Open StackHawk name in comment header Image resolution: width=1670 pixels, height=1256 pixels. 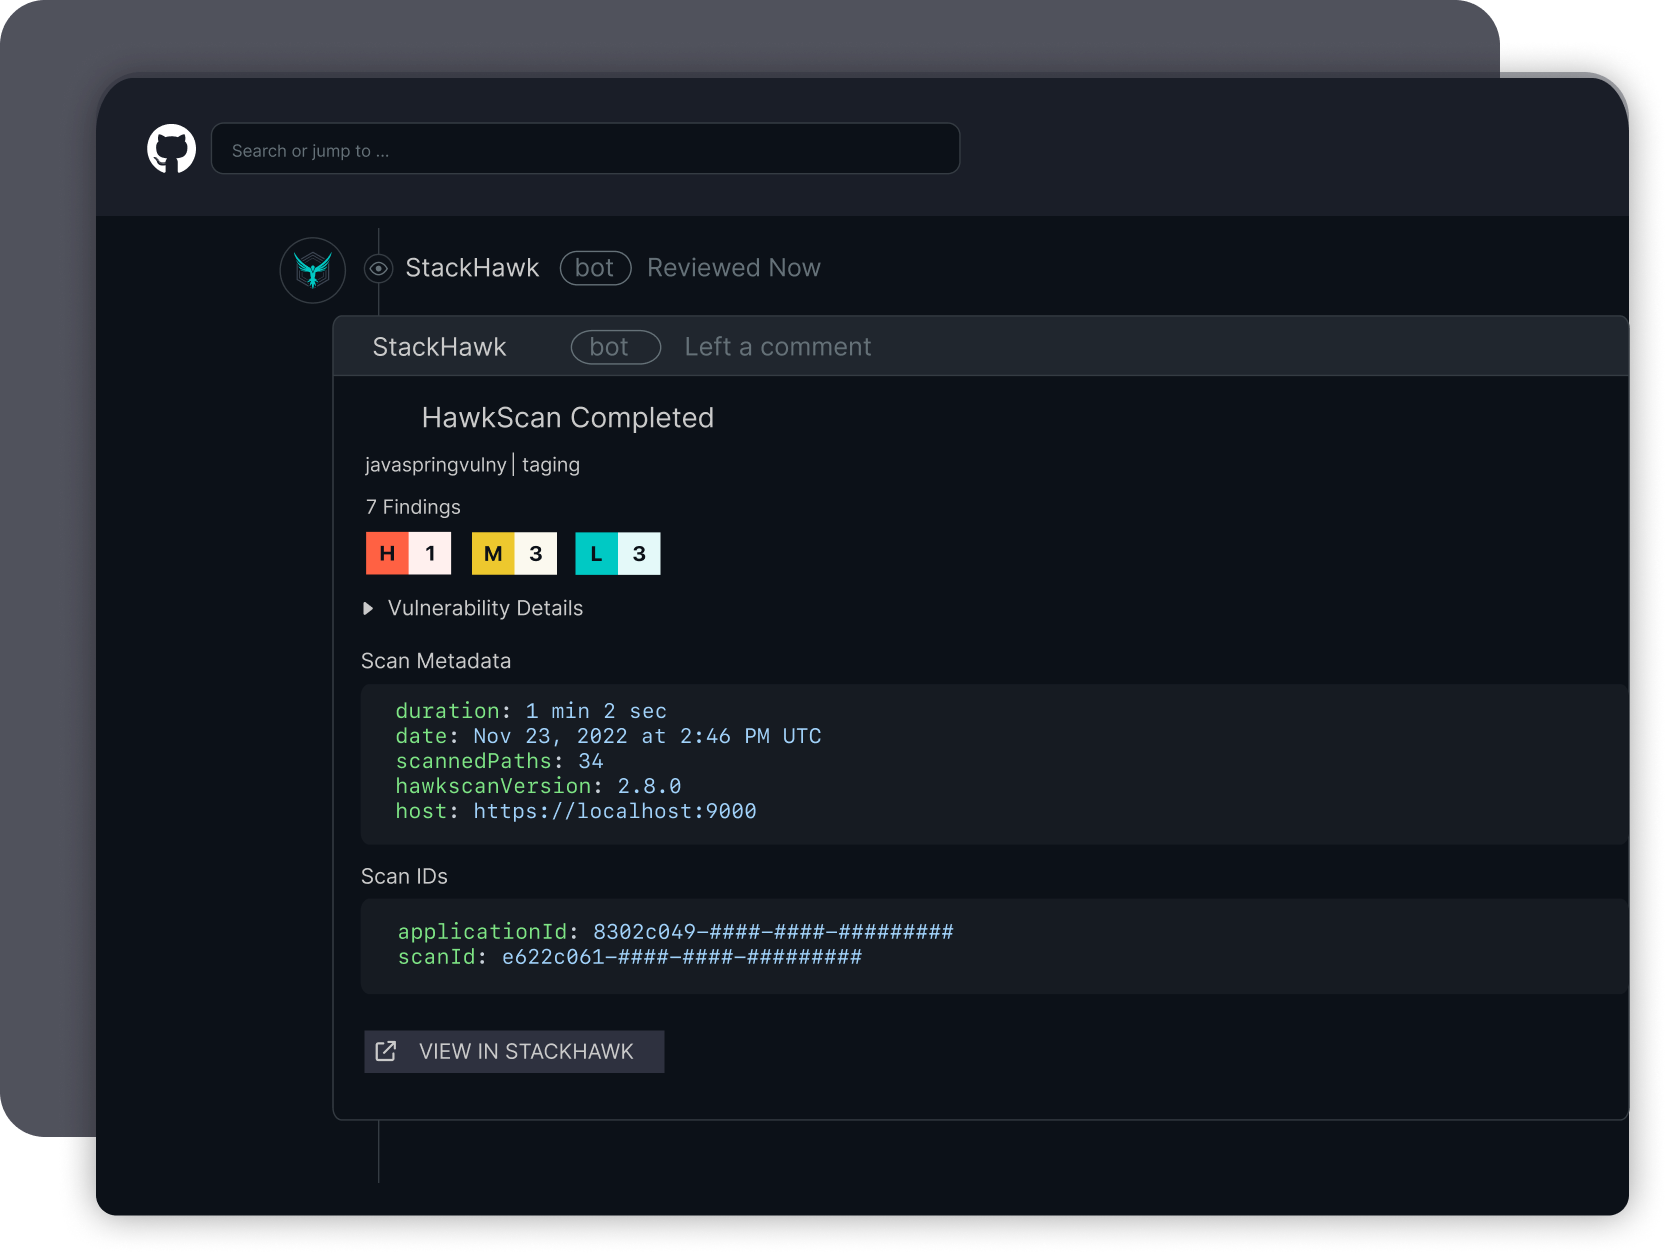tap(439, 347)
